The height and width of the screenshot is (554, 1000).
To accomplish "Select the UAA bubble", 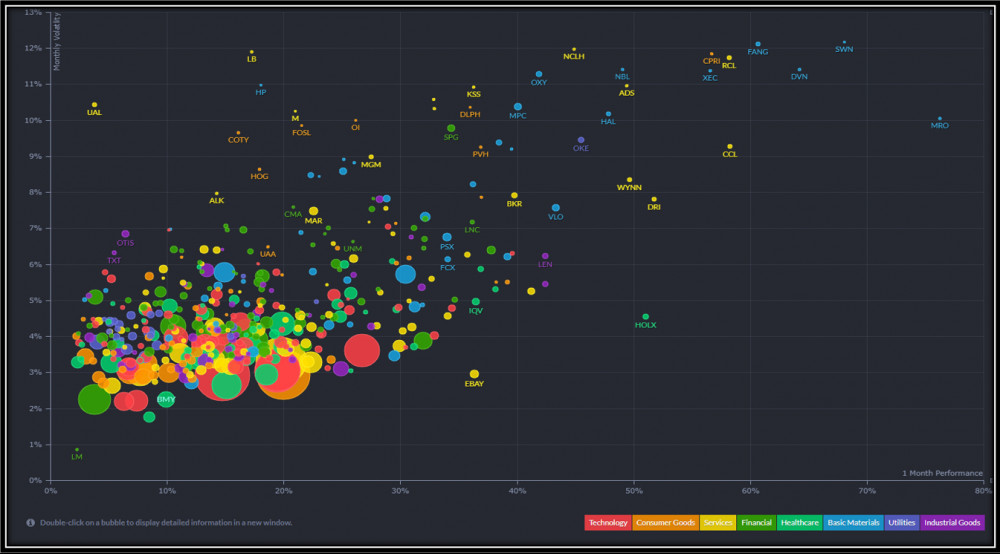I will point(268,247).
